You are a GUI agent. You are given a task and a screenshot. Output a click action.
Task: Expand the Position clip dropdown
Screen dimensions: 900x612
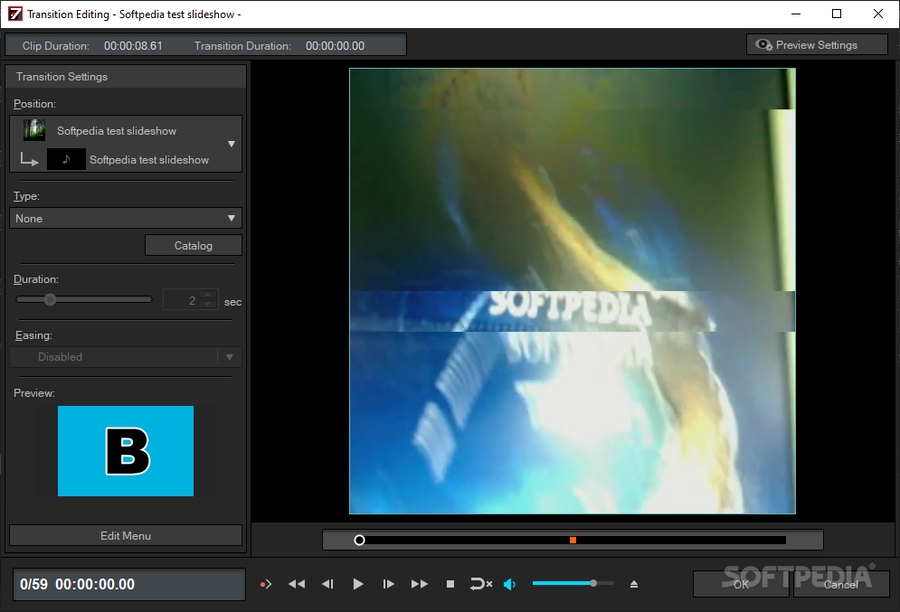point(231,144)
